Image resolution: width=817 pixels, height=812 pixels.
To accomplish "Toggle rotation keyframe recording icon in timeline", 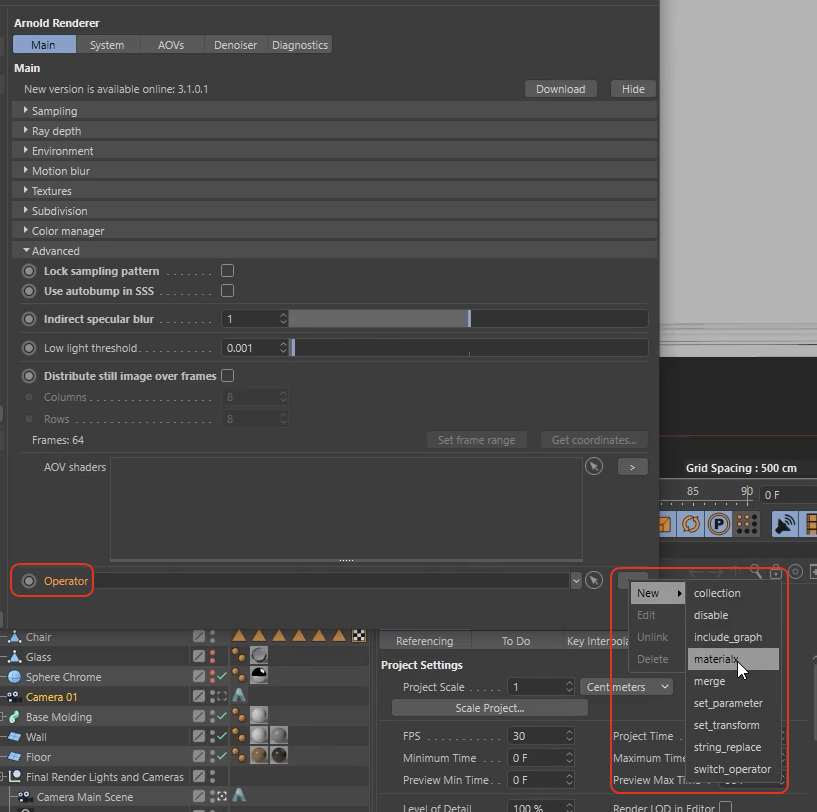I will tap(691, 524).
